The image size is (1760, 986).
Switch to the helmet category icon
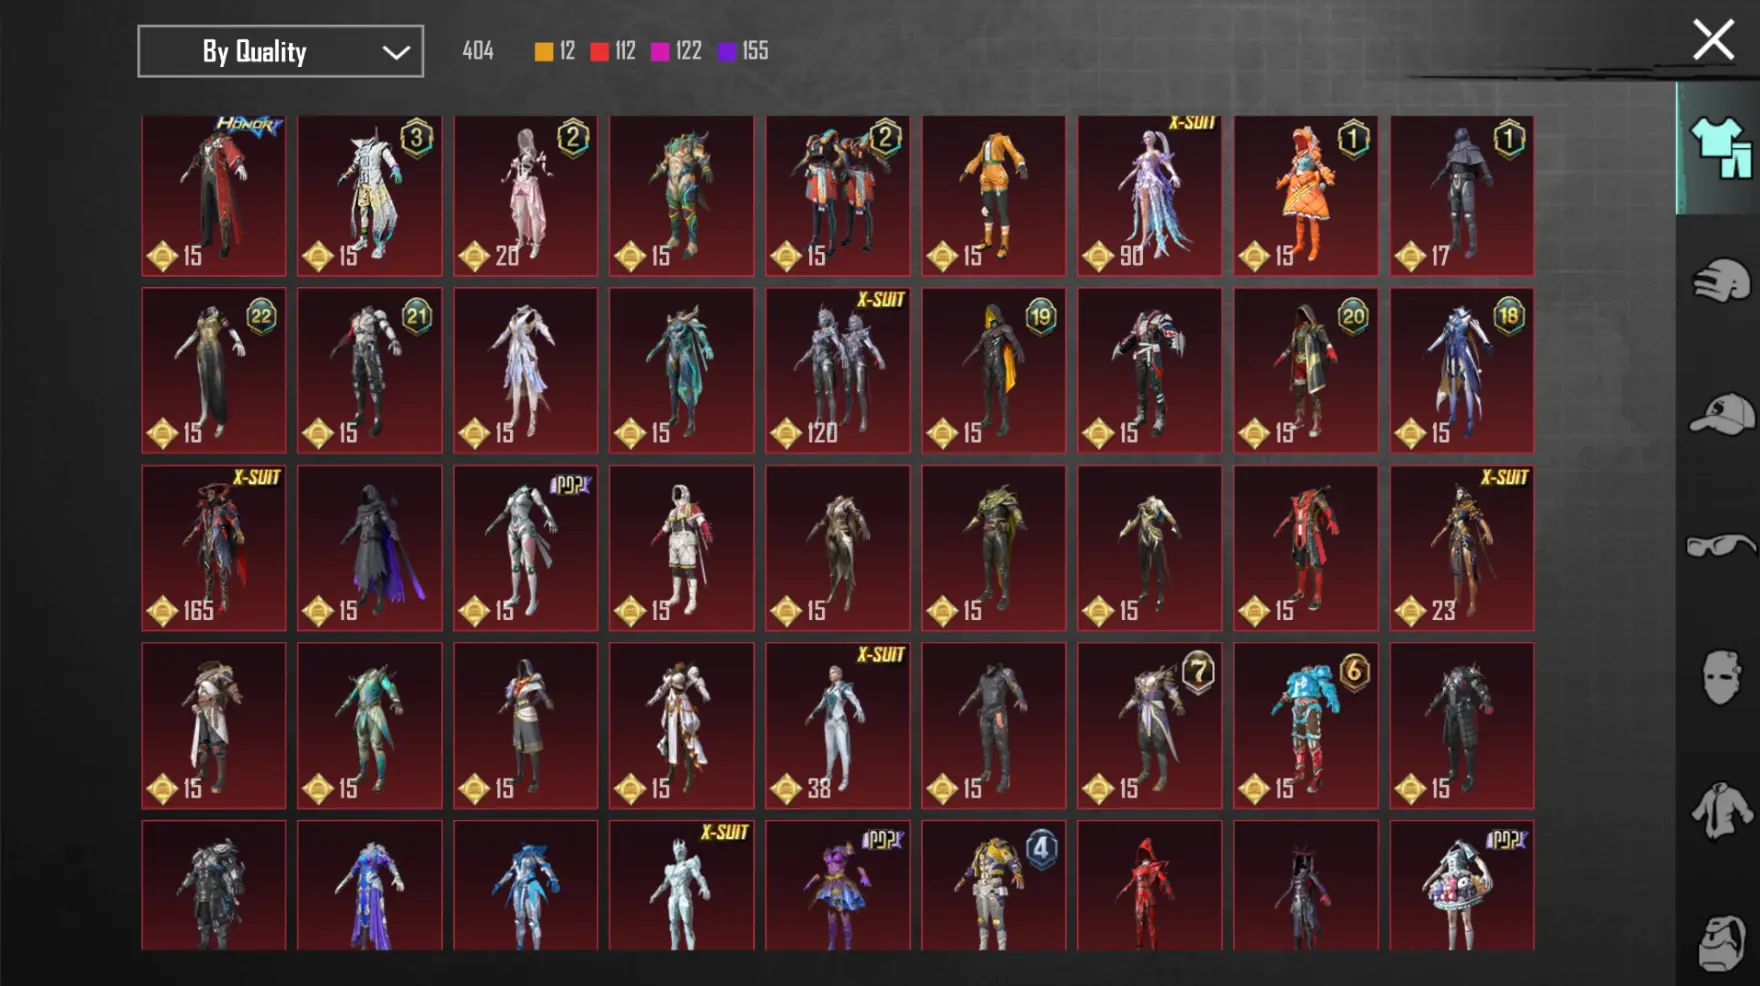tap(1722, 281)
